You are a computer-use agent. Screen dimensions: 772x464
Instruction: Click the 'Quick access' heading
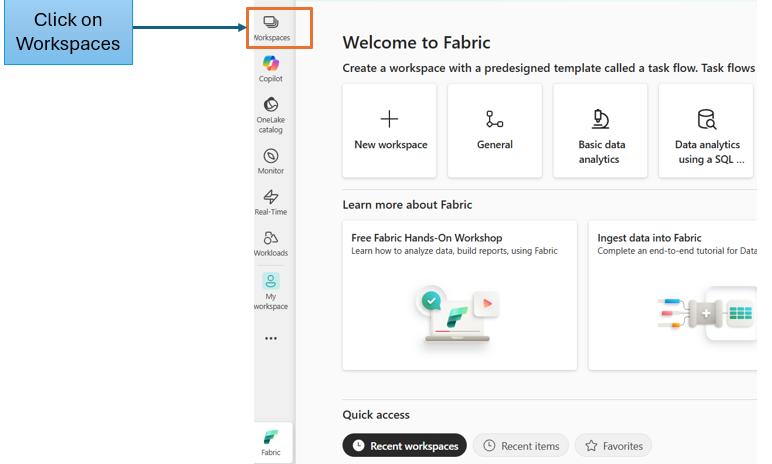(376, 415)
